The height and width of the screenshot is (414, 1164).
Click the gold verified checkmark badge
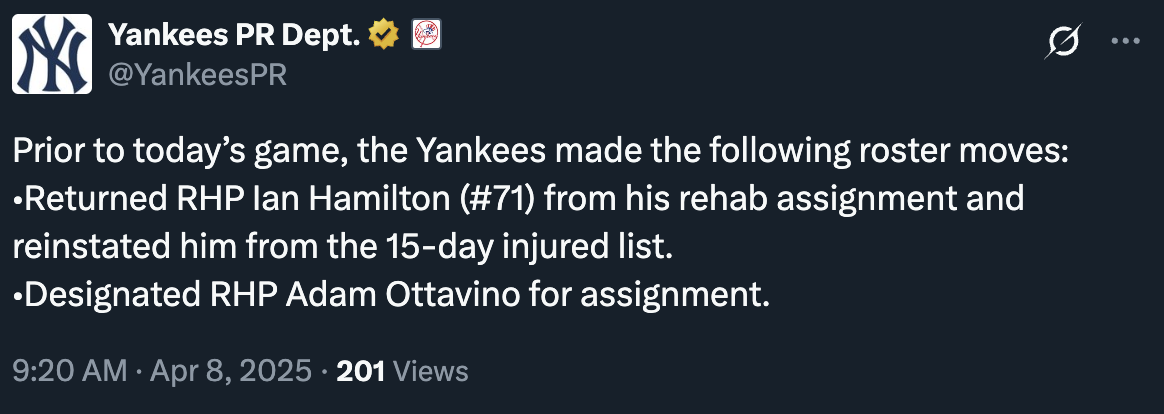[x=384, y=34]
